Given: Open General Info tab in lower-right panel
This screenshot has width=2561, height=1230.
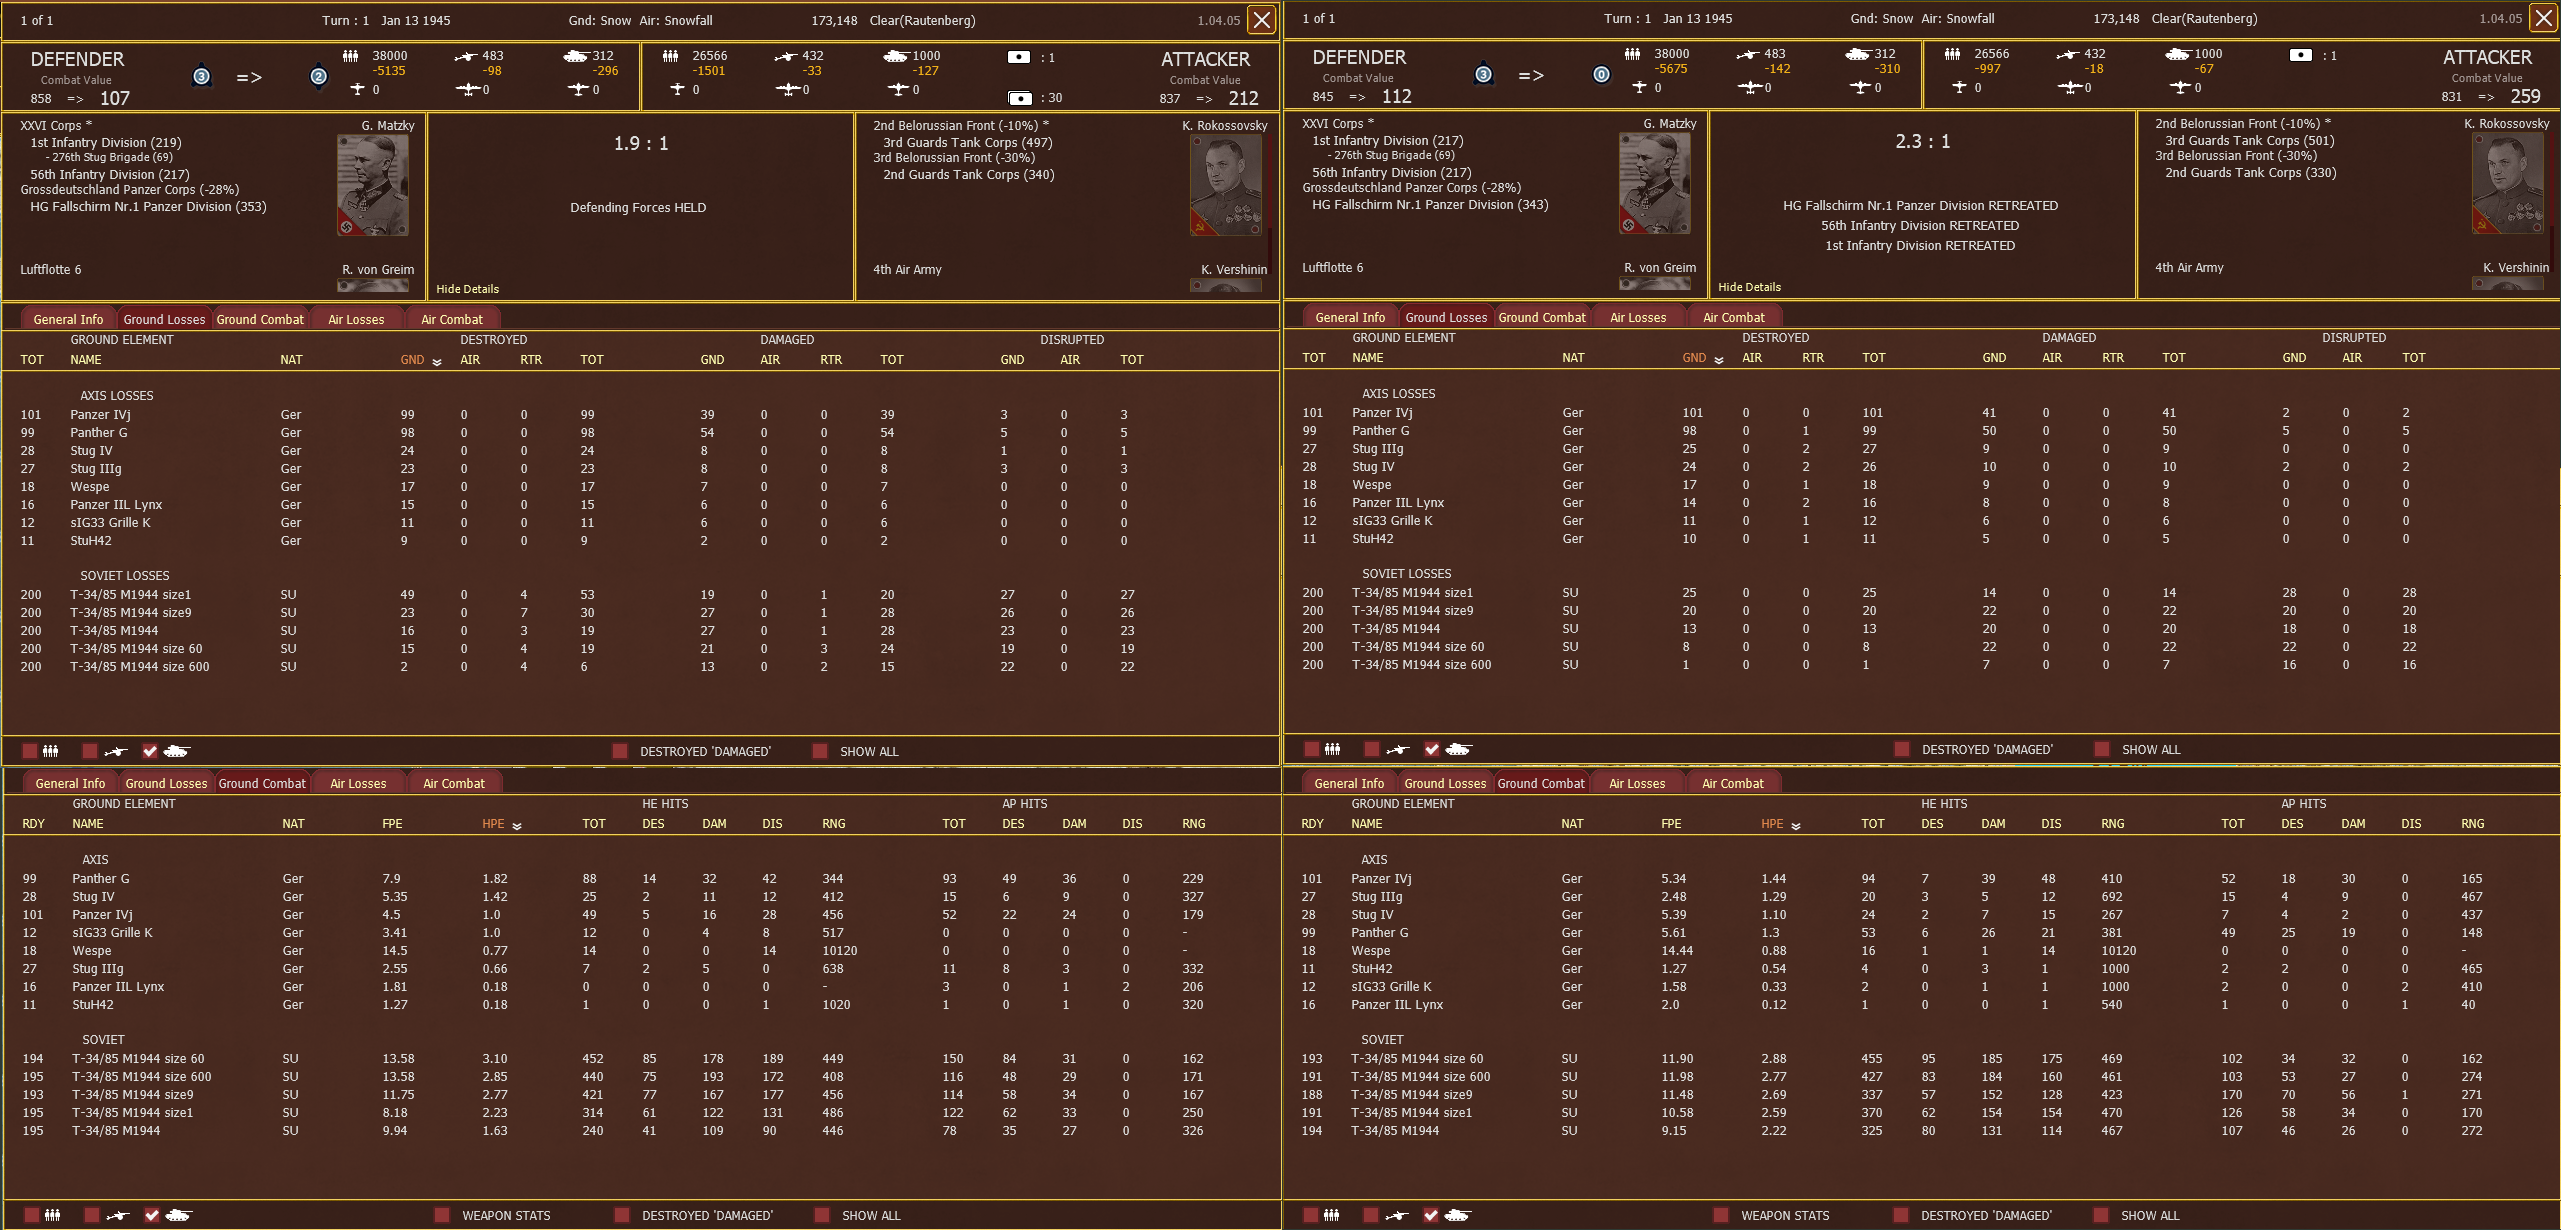Looking at the screenshot, I should click(x=1349, y=783).
